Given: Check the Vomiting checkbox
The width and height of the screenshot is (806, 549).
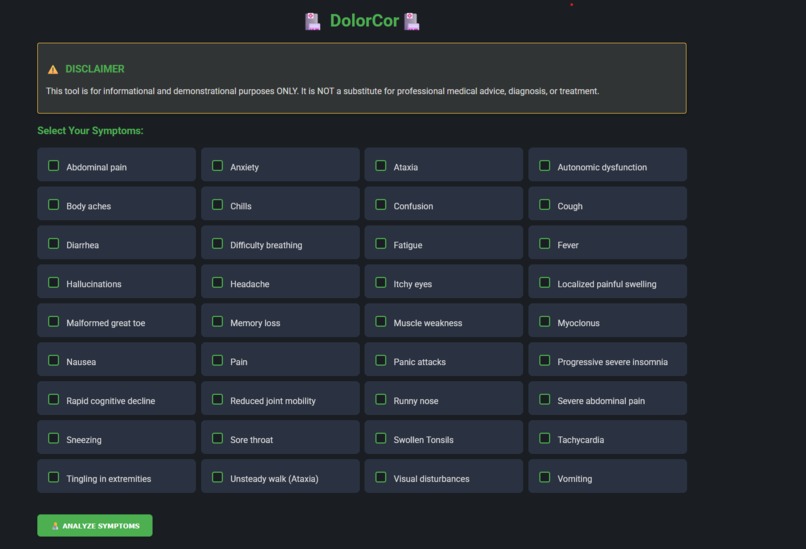Looking at the screenshot, I should point(545,477).
